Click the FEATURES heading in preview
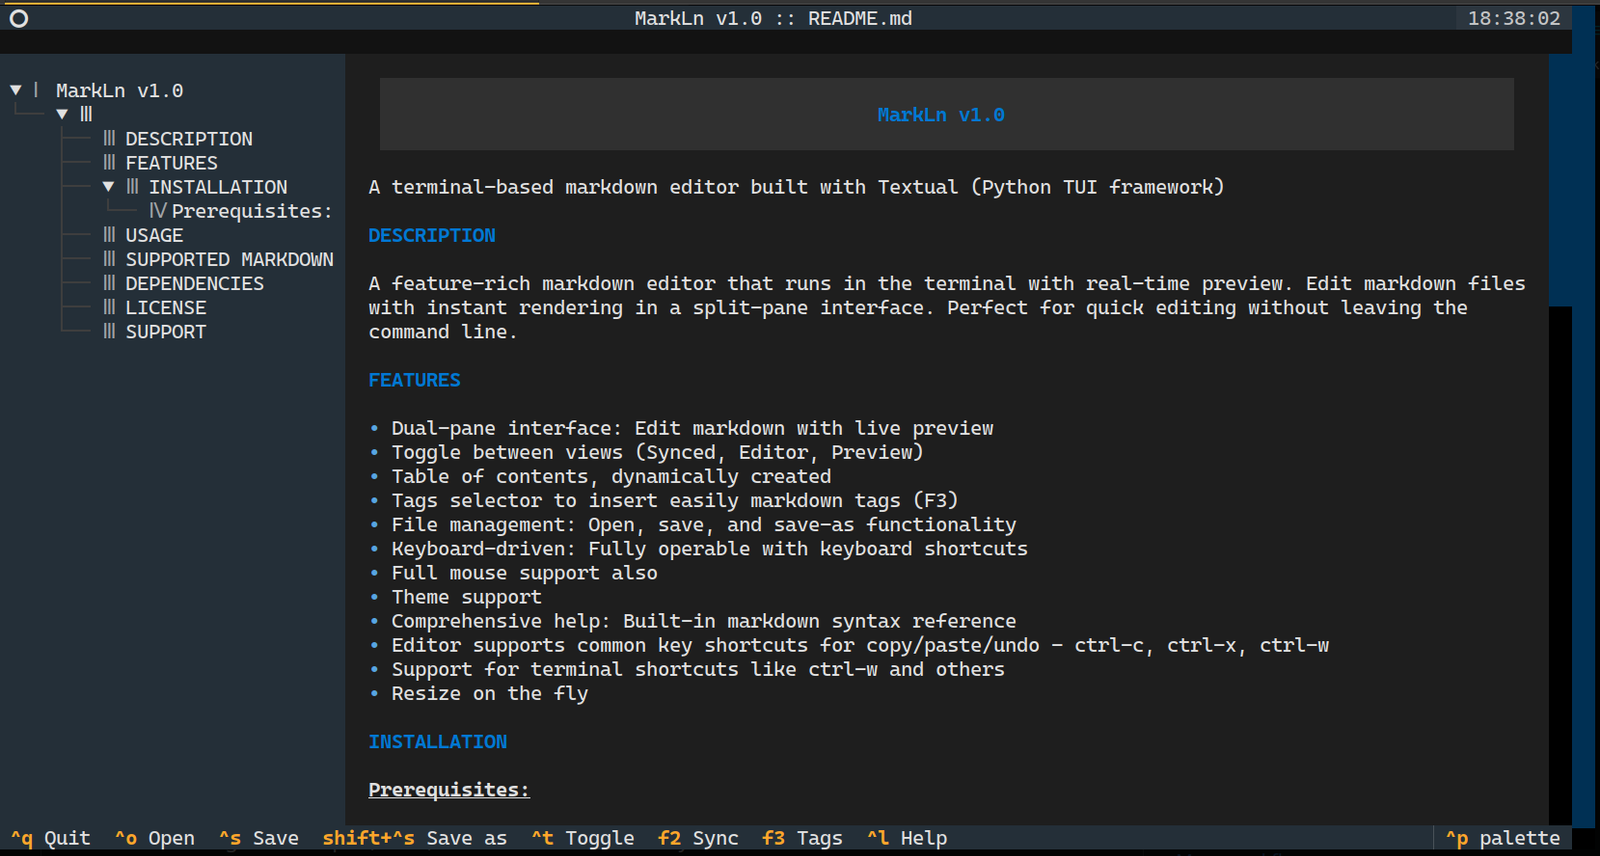This screenshot has height=856, width=1600. pyautogui.click(x=414, y=380)
